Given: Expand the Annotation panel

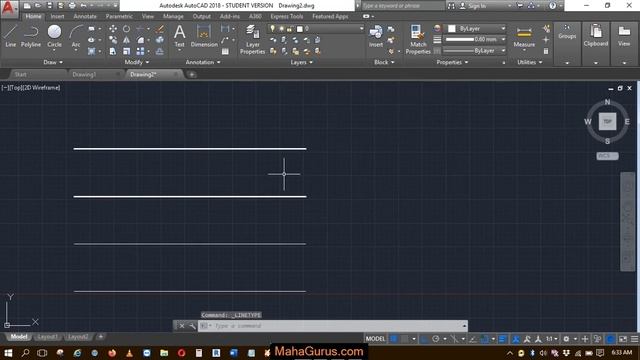Looking at the screenshot, I should pyautogui.click(x=203, y=62).
